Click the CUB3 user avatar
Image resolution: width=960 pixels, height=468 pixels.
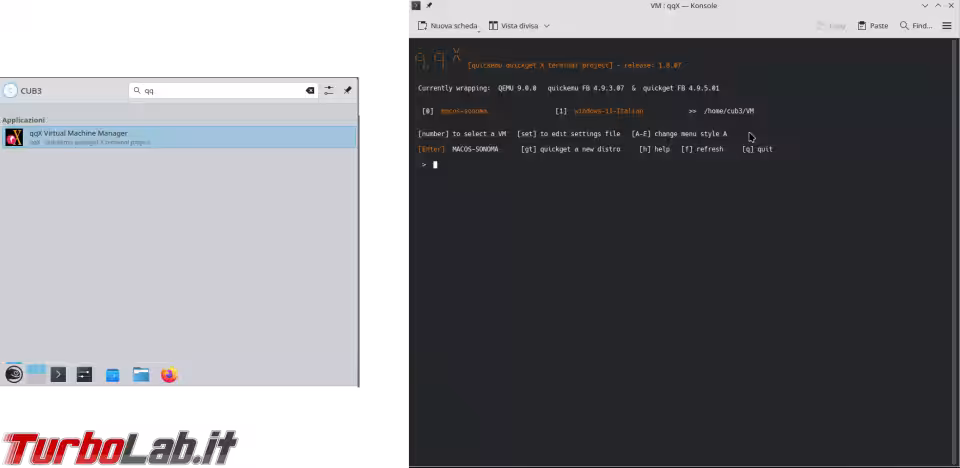coord(10,91)
